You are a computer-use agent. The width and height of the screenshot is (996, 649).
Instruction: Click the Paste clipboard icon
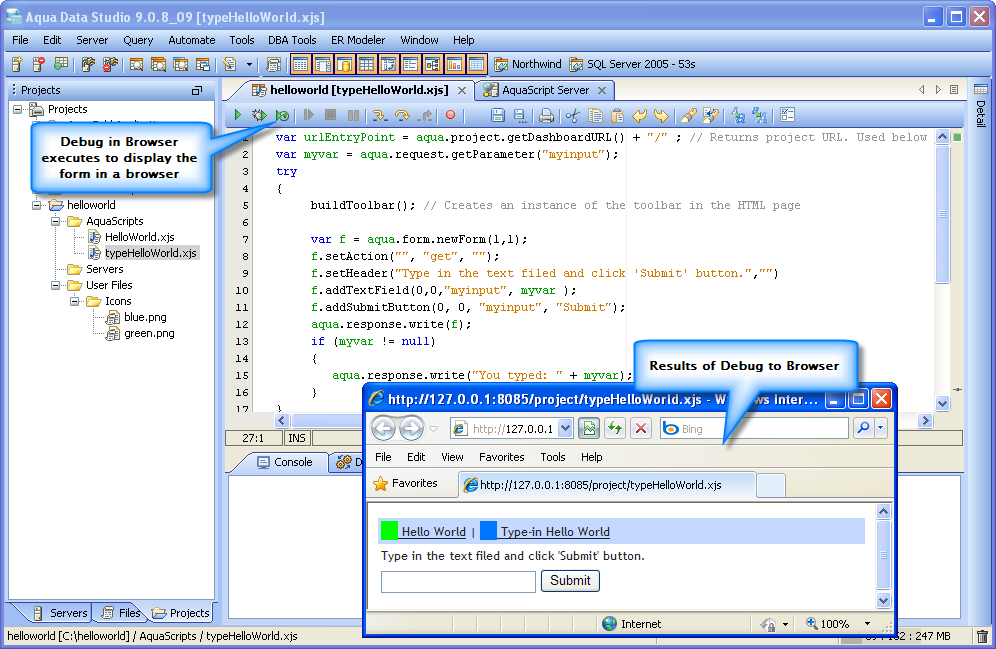(617, 115)
